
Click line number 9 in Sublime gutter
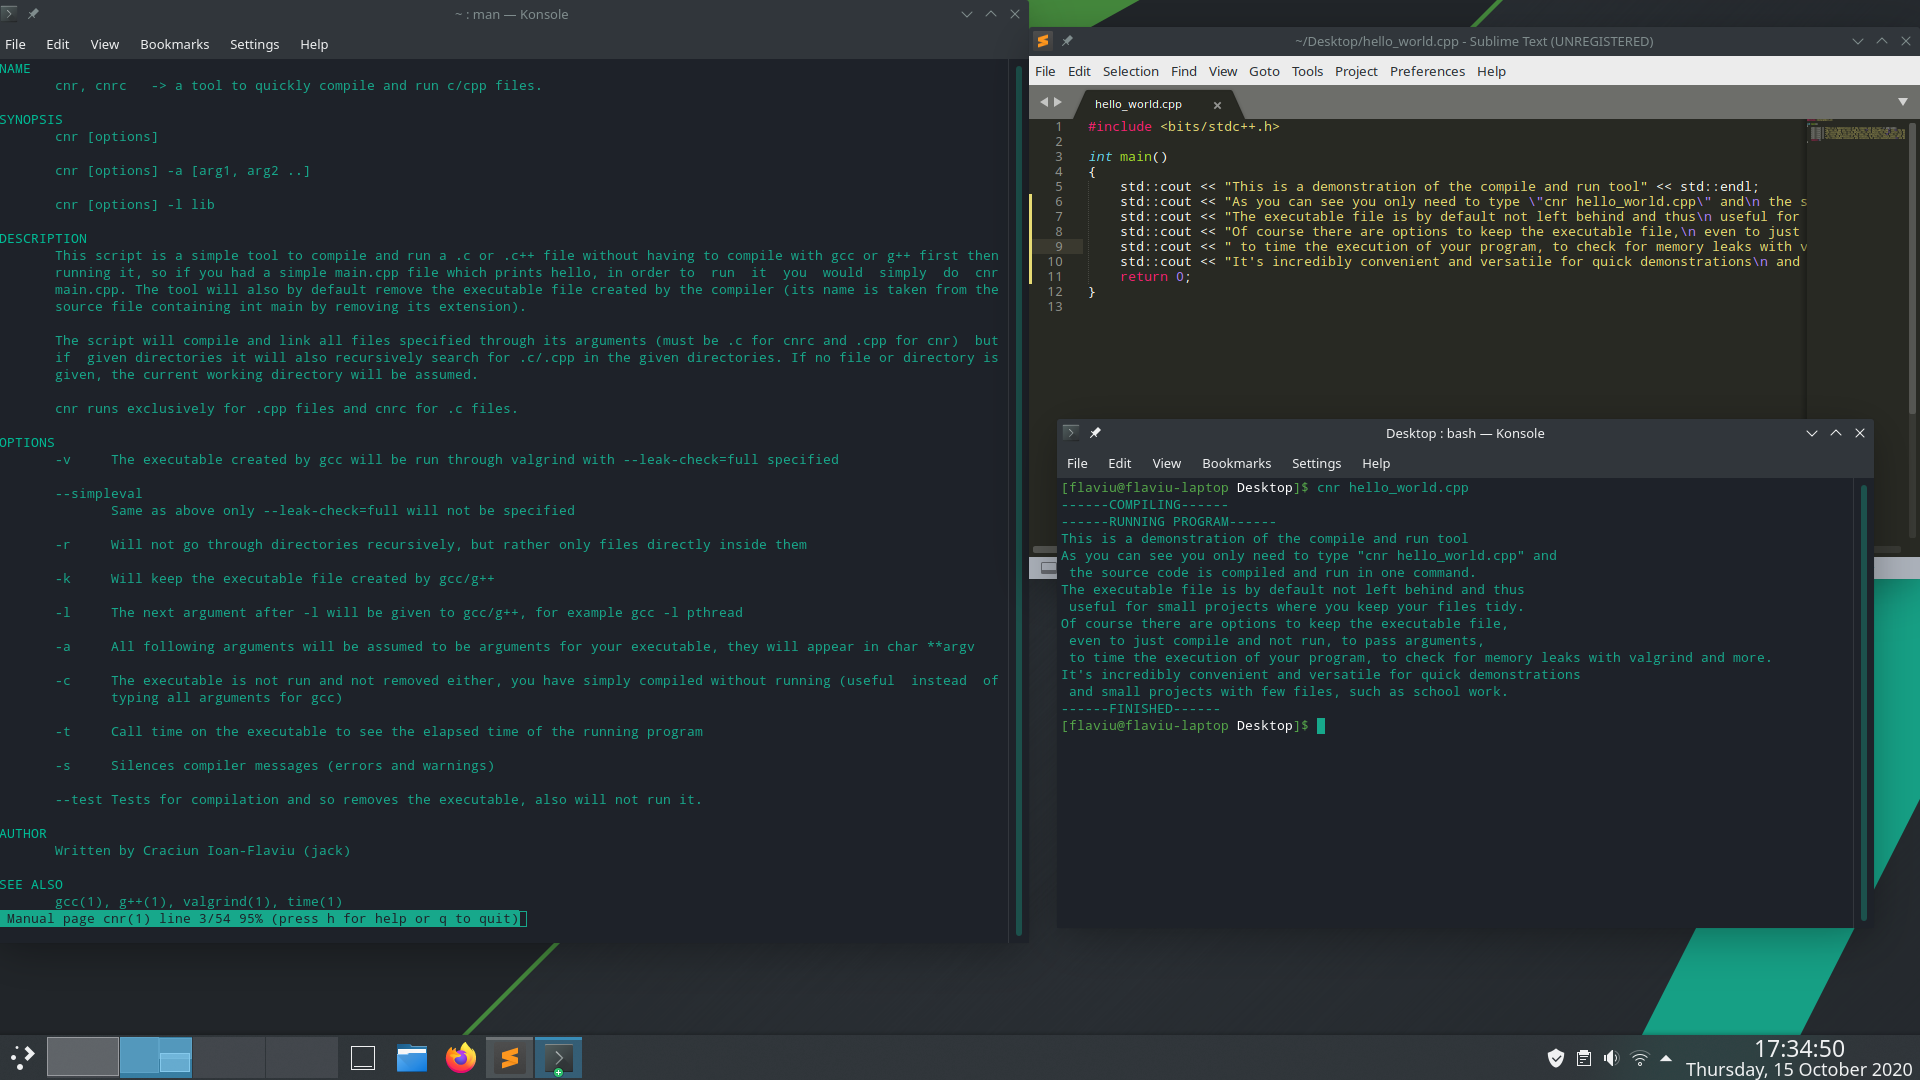coord(1058,246)
